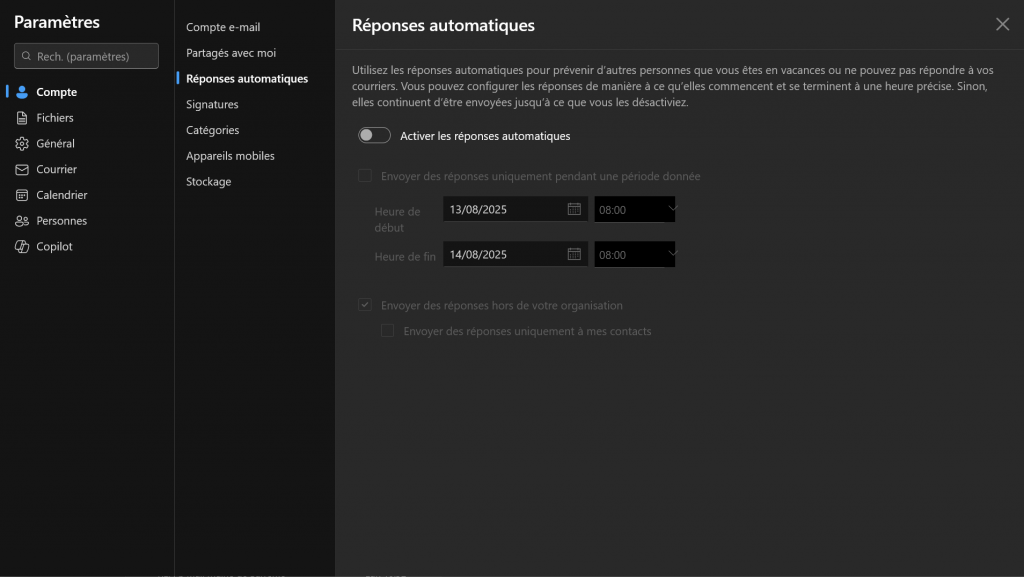Click the Calendrier icon in sidebar
This screenshot has width=1024, height=577.
(x=22, y=195)
